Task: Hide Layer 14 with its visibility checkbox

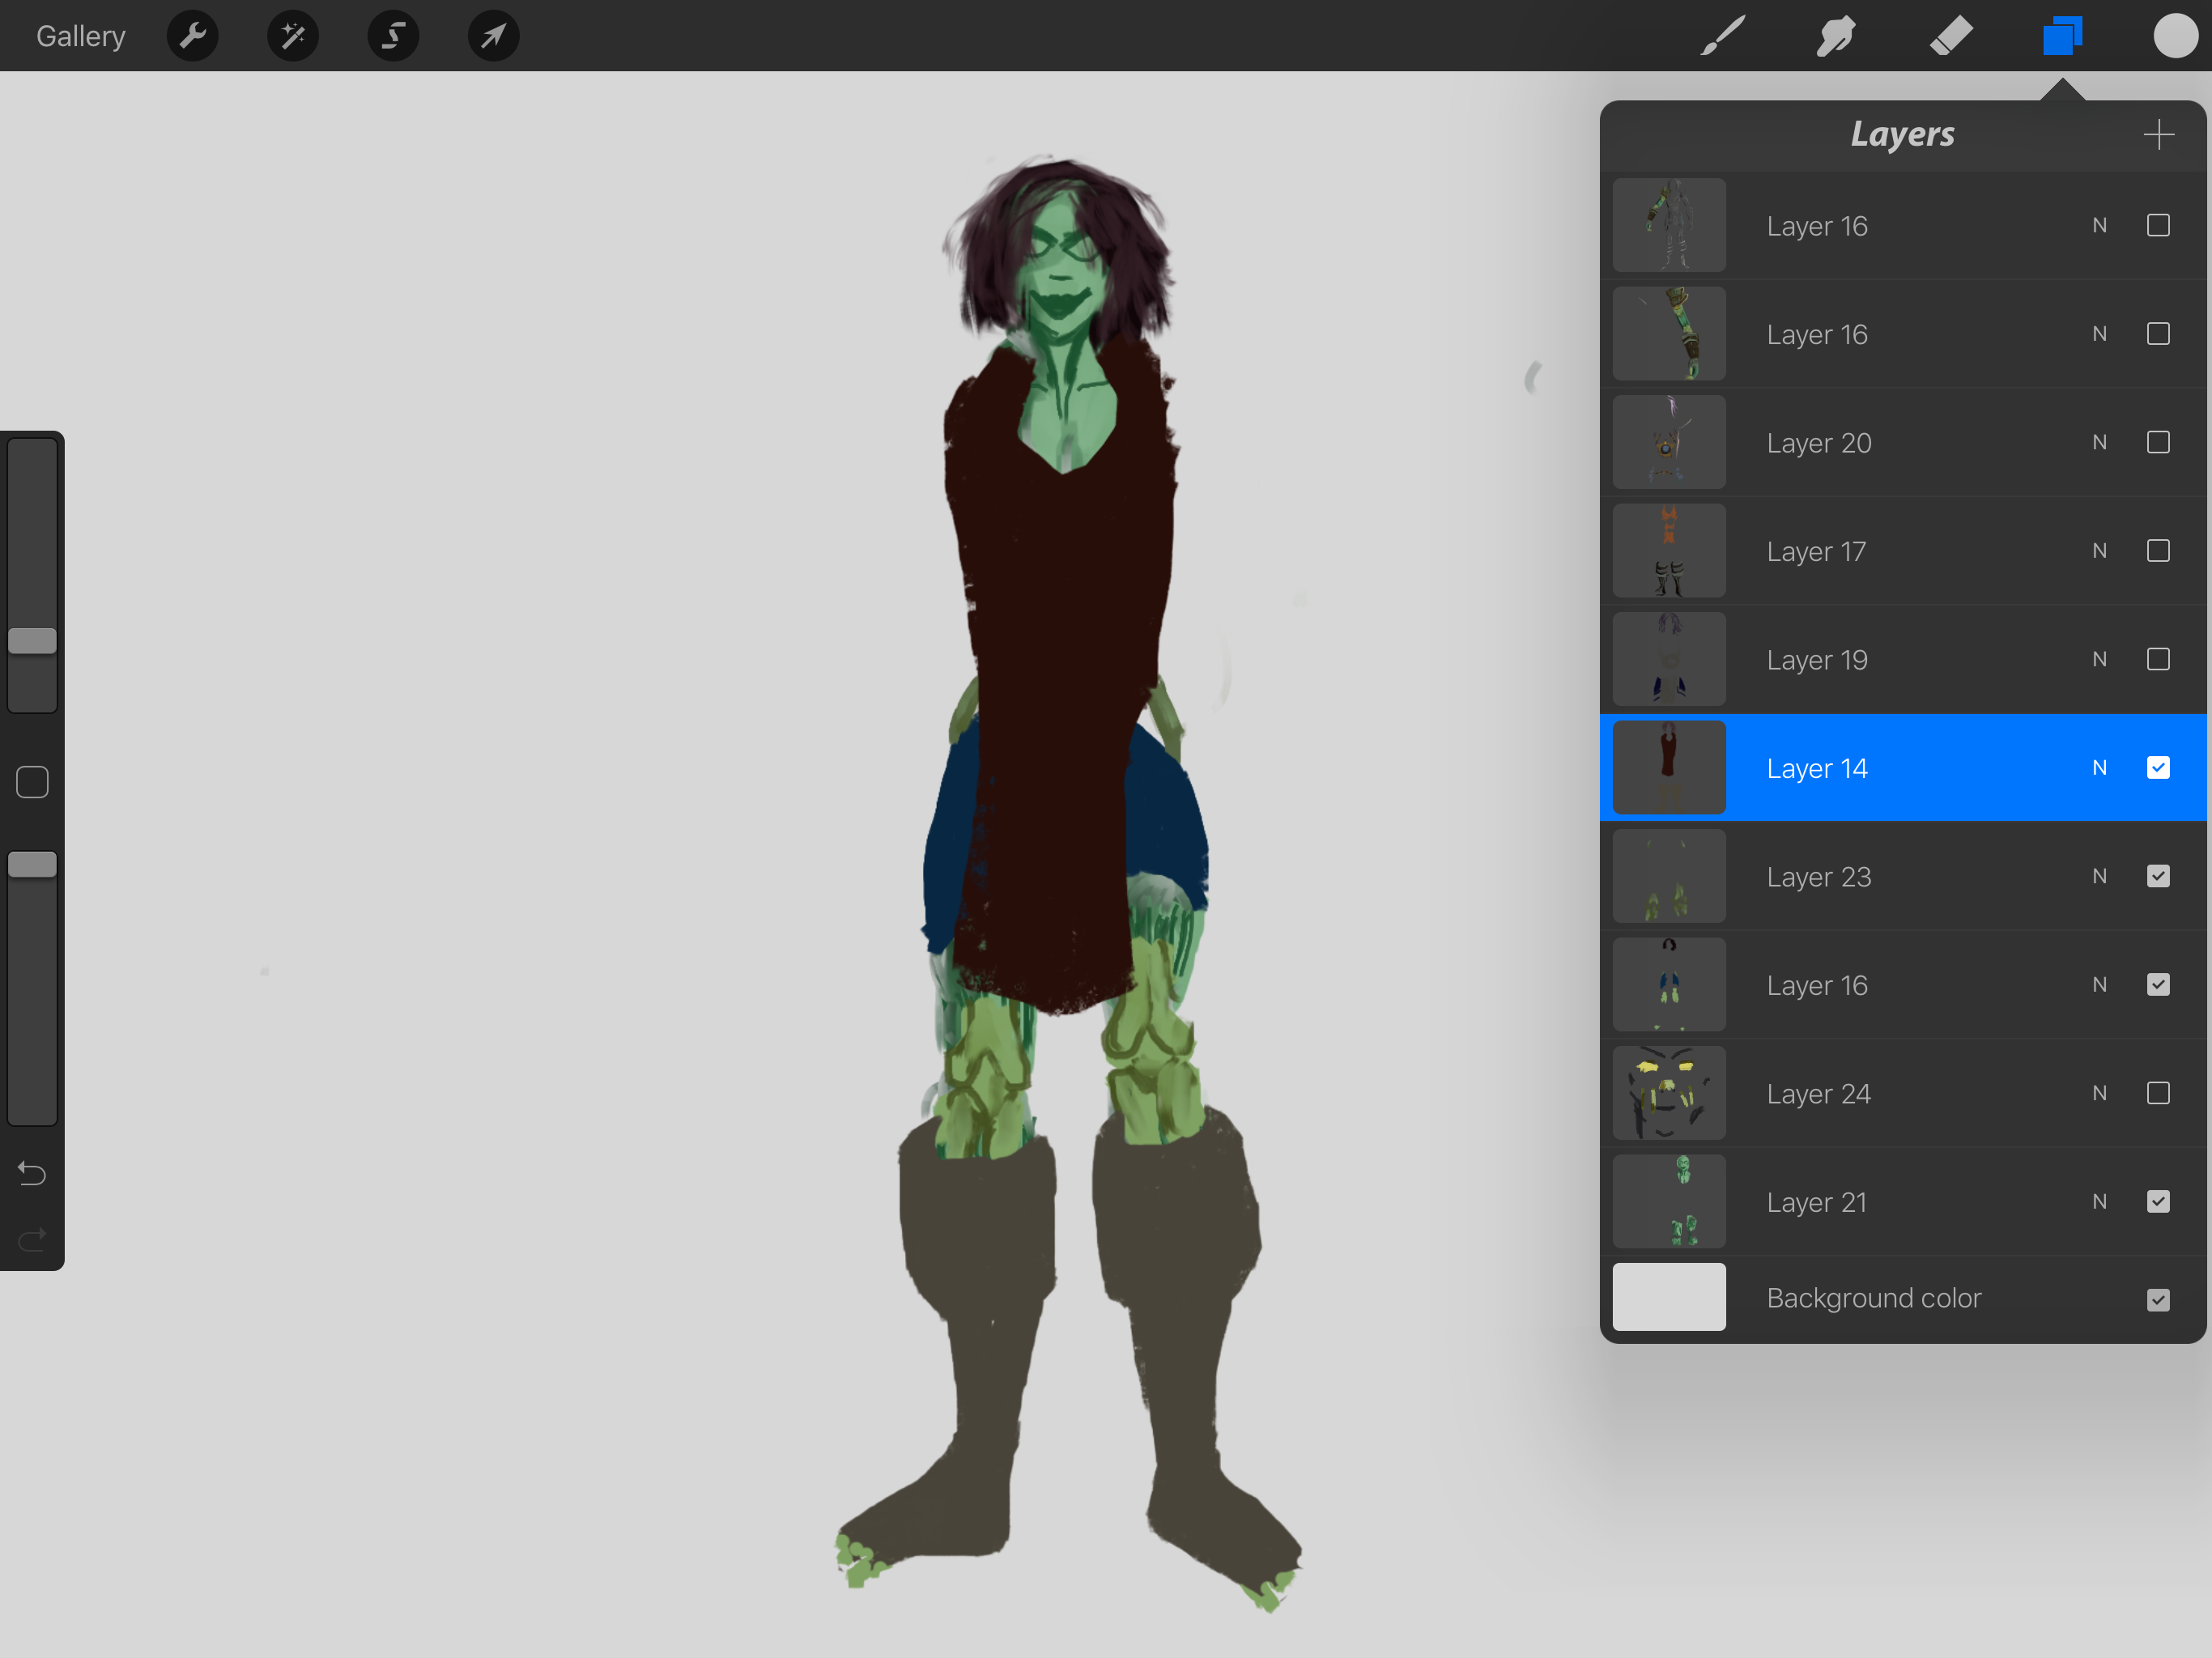Action: 2158,768
